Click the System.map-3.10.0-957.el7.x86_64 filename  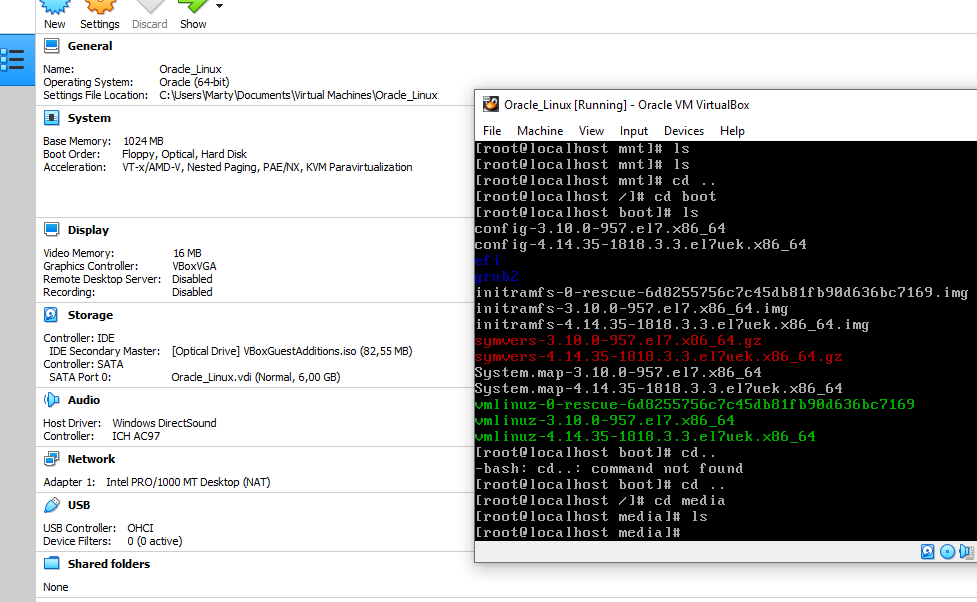pos(618,373)
